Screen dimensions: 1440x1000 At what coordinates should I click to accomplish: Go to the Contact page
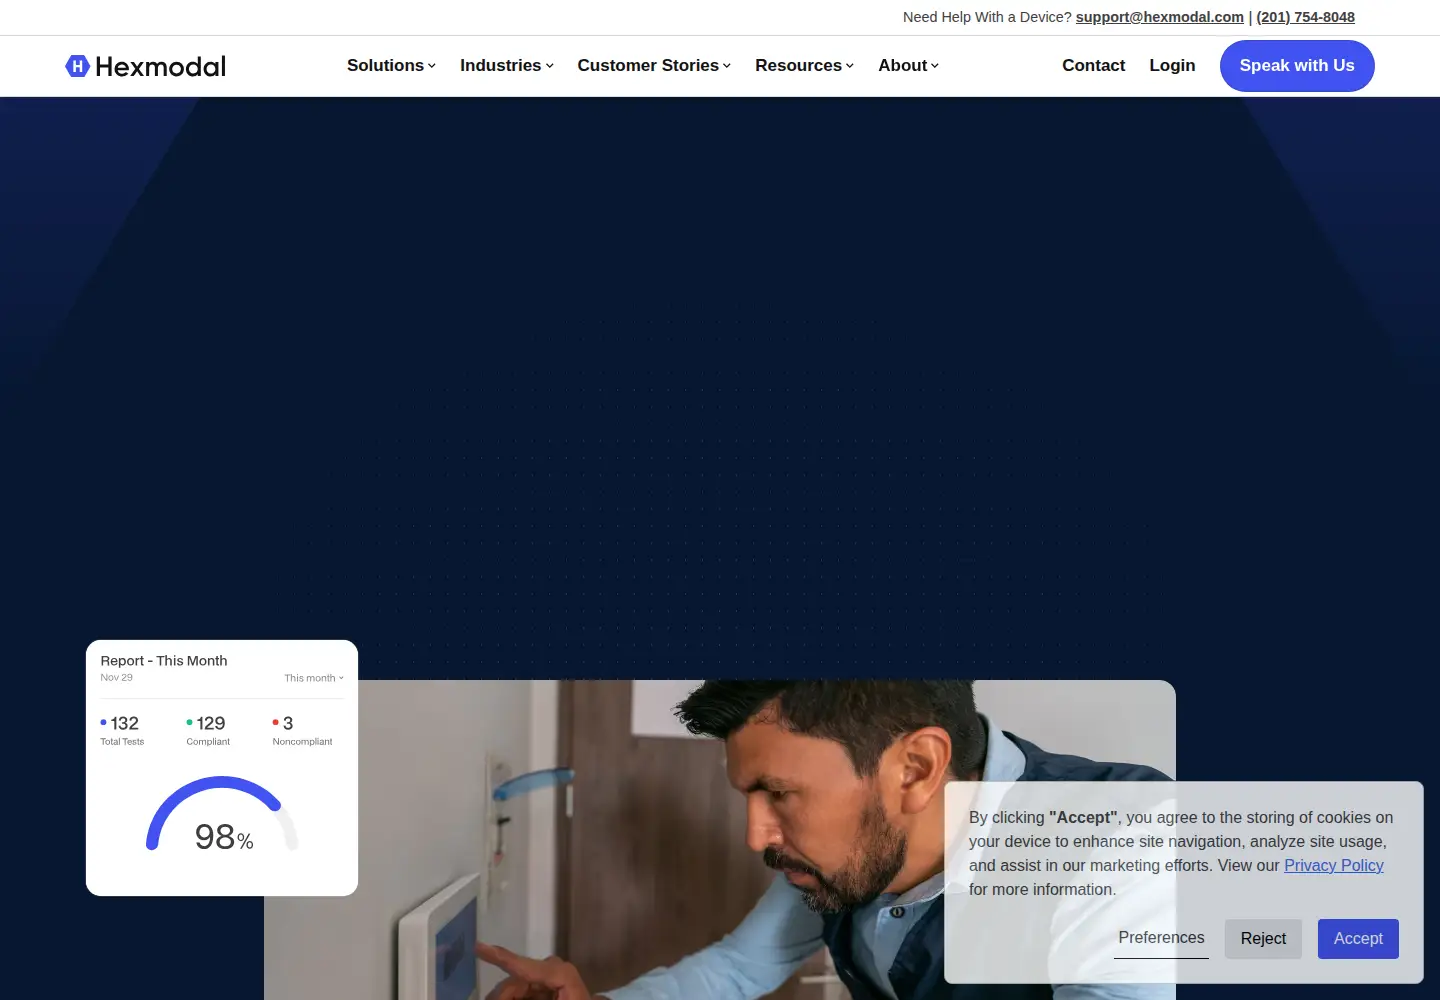pos(1093,65)
